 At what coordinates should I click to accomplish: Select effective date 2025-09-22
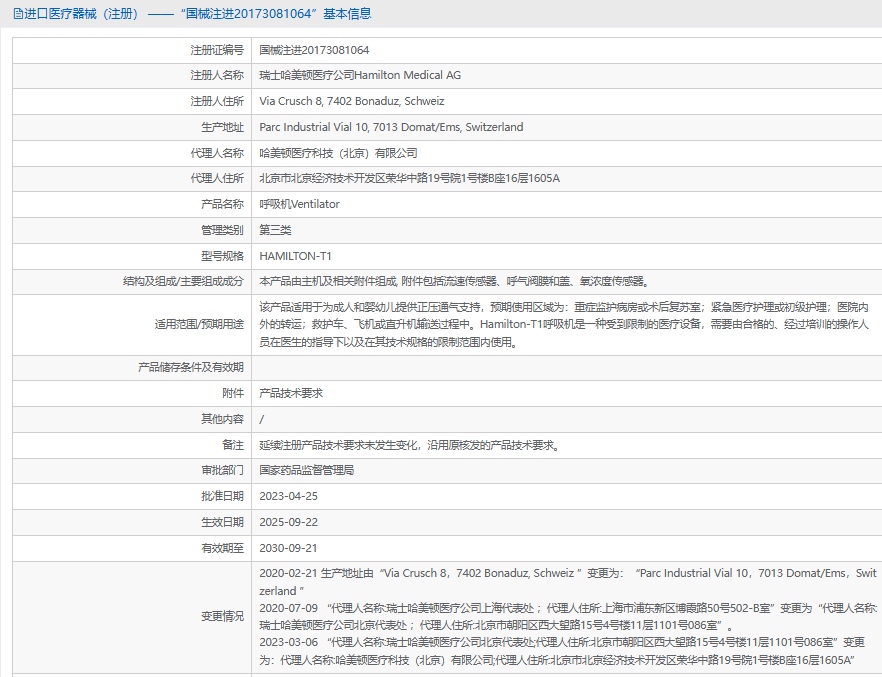289,522
